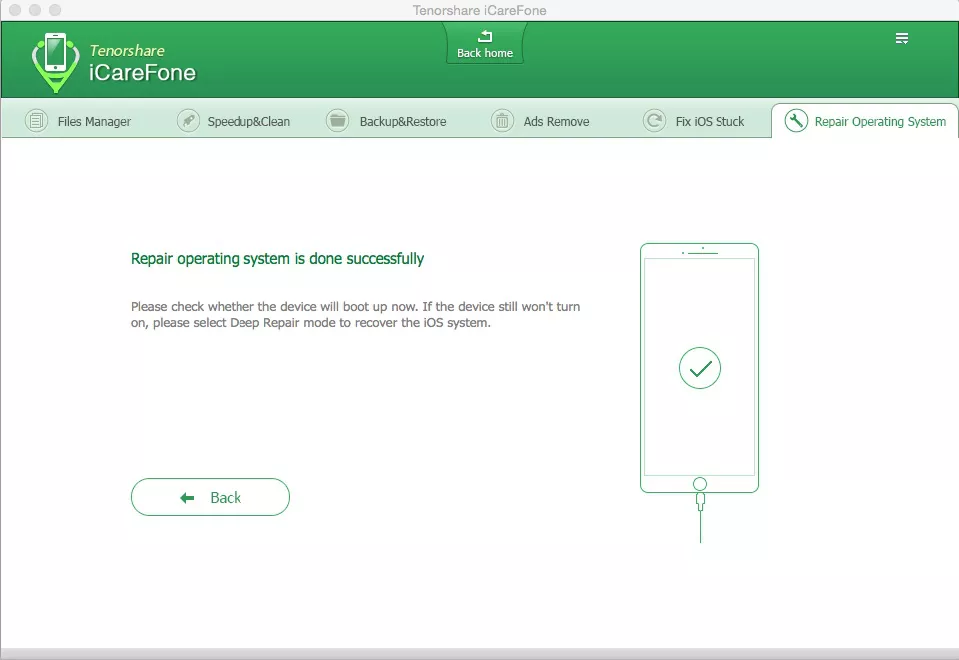
Task: Go to the Backup&Restore tab
Action: pyautogui.click(x=387, y=121)
